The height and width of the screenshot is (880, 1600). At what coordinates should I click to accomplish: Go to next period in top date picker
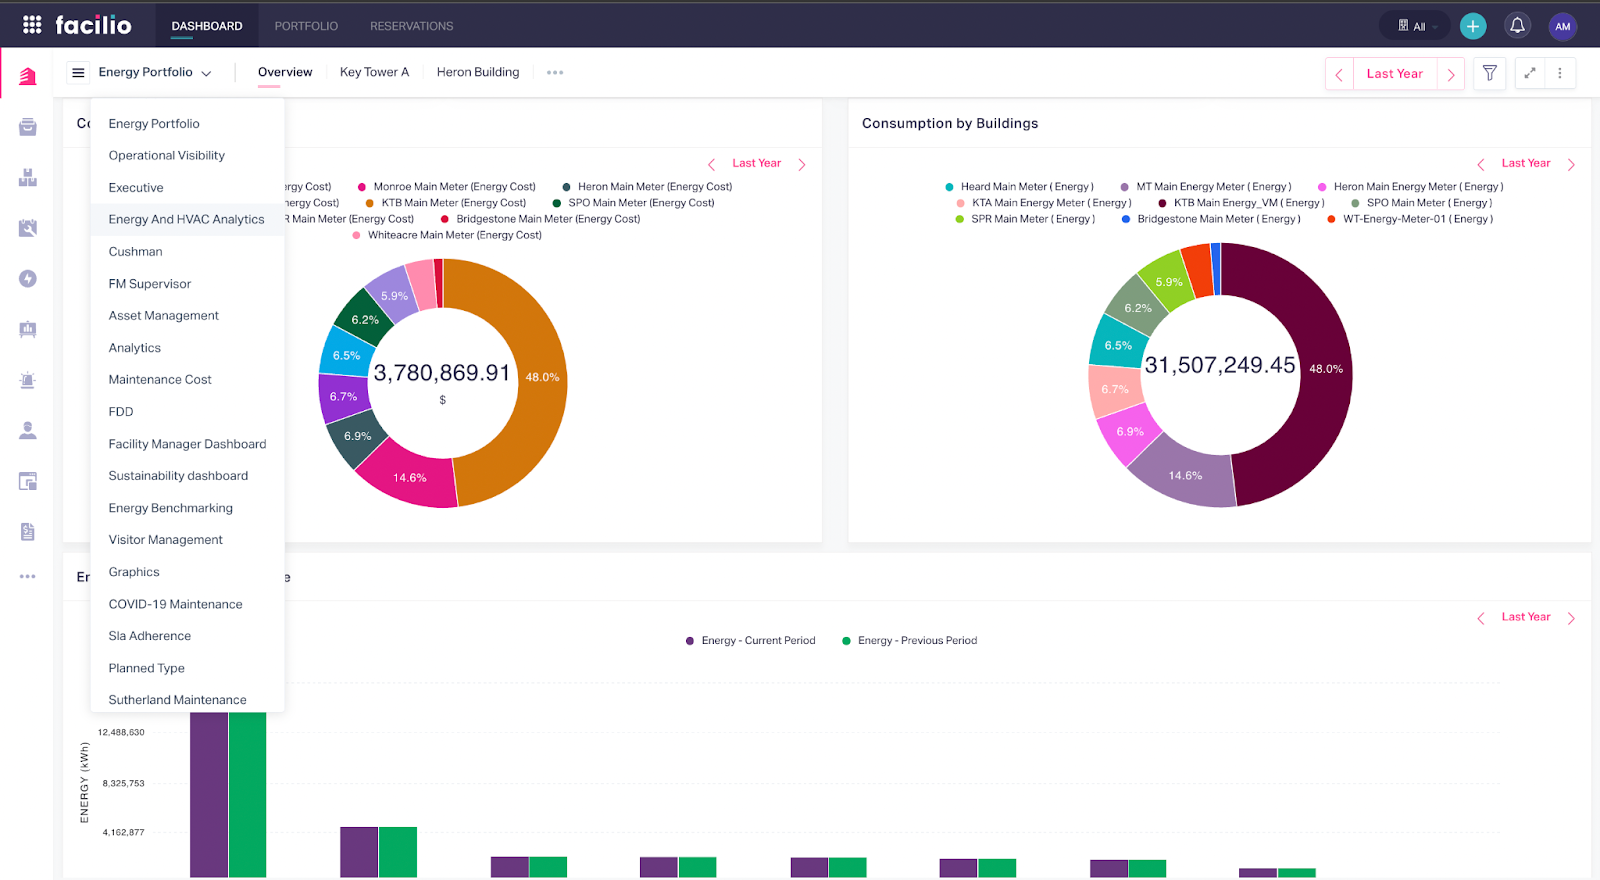click(x=1451, y=74)
